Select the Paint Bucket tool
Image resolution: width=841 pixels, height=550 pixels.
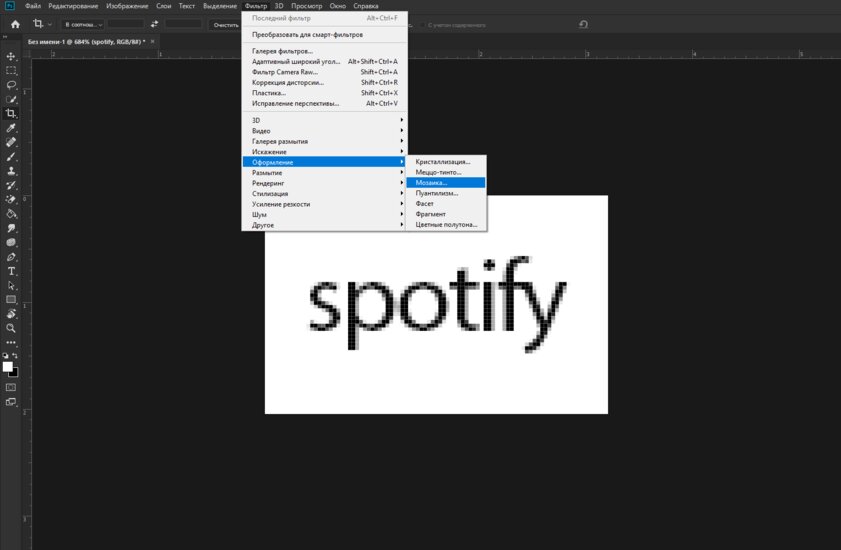11,214
